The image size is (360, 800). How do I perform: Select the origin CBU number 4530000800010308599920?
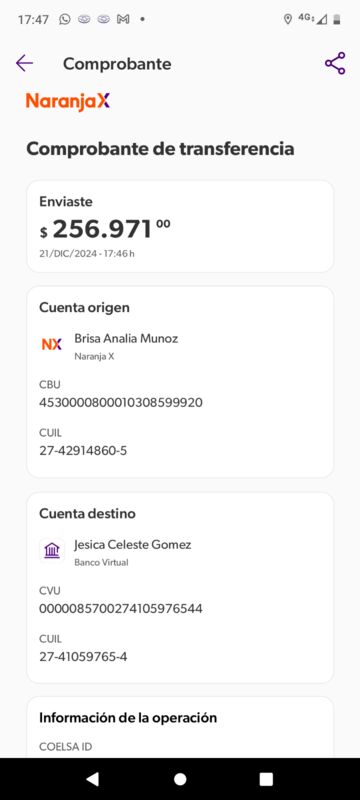click(x=121, y=403)
